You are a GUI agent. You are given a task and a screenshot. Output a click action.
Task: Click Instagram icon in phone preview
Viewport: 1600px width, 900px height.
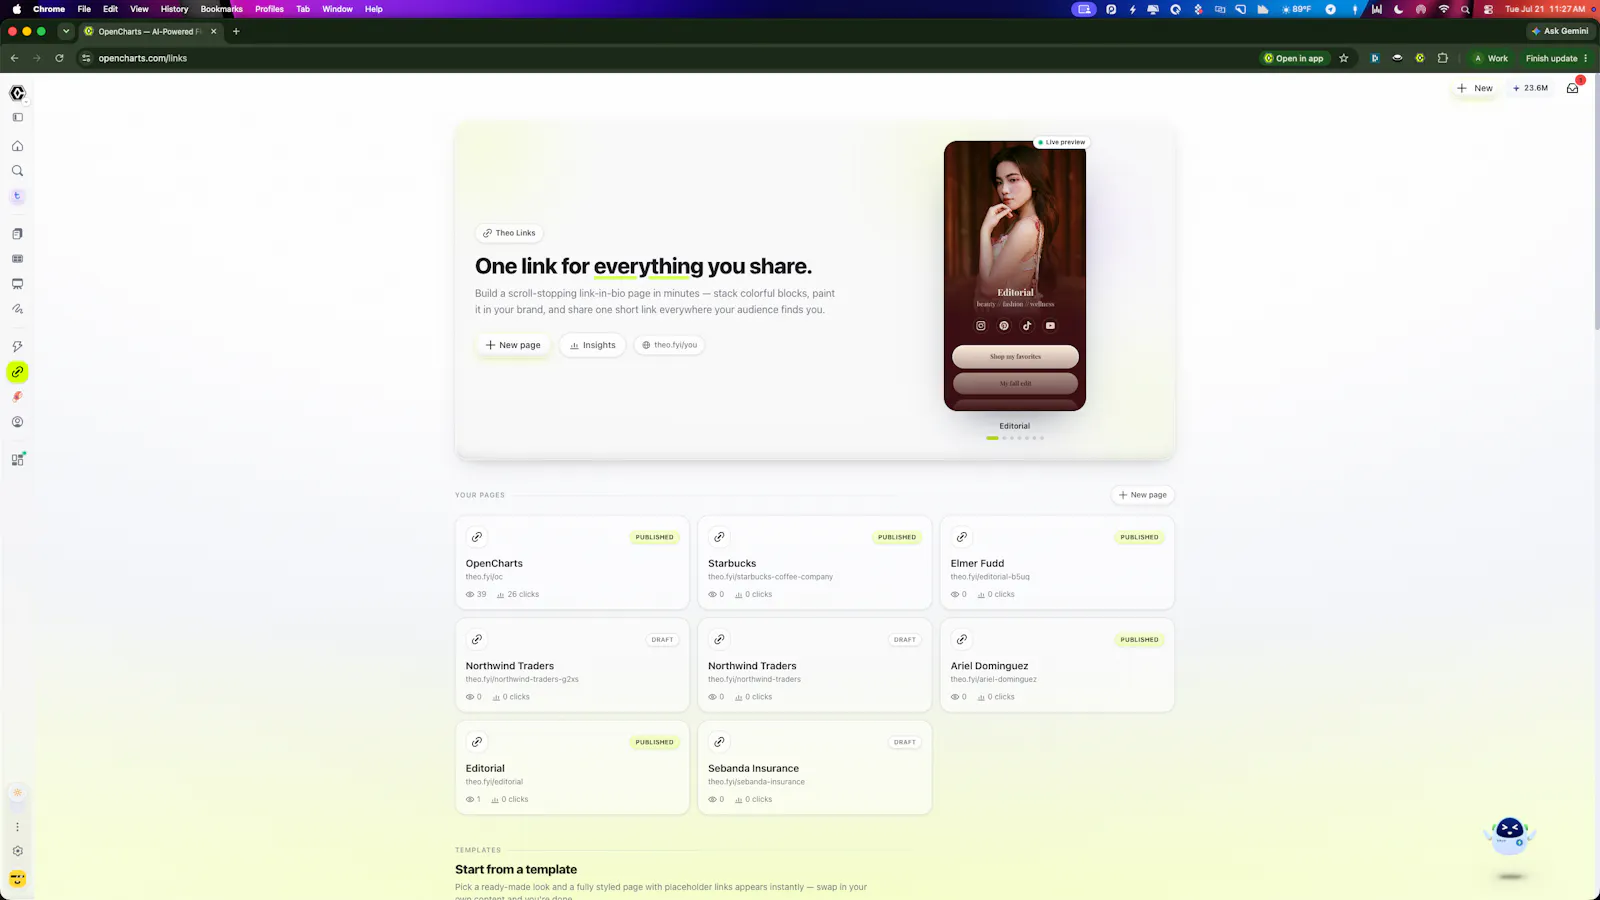pos(980,326)
